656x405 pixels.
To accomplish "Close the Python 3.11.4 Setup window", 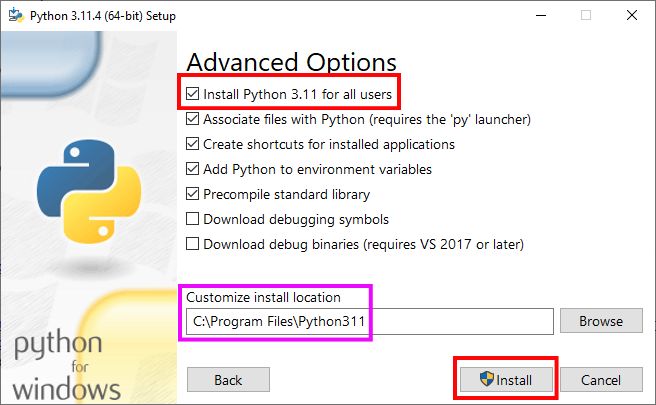I will [632, 14].
